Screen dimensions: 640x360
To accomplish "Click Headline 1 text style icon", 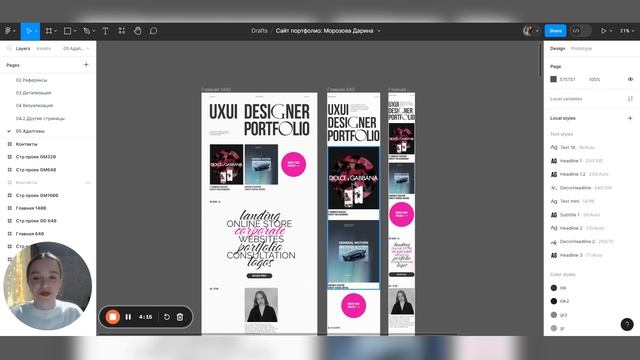I will pos(554,161).
